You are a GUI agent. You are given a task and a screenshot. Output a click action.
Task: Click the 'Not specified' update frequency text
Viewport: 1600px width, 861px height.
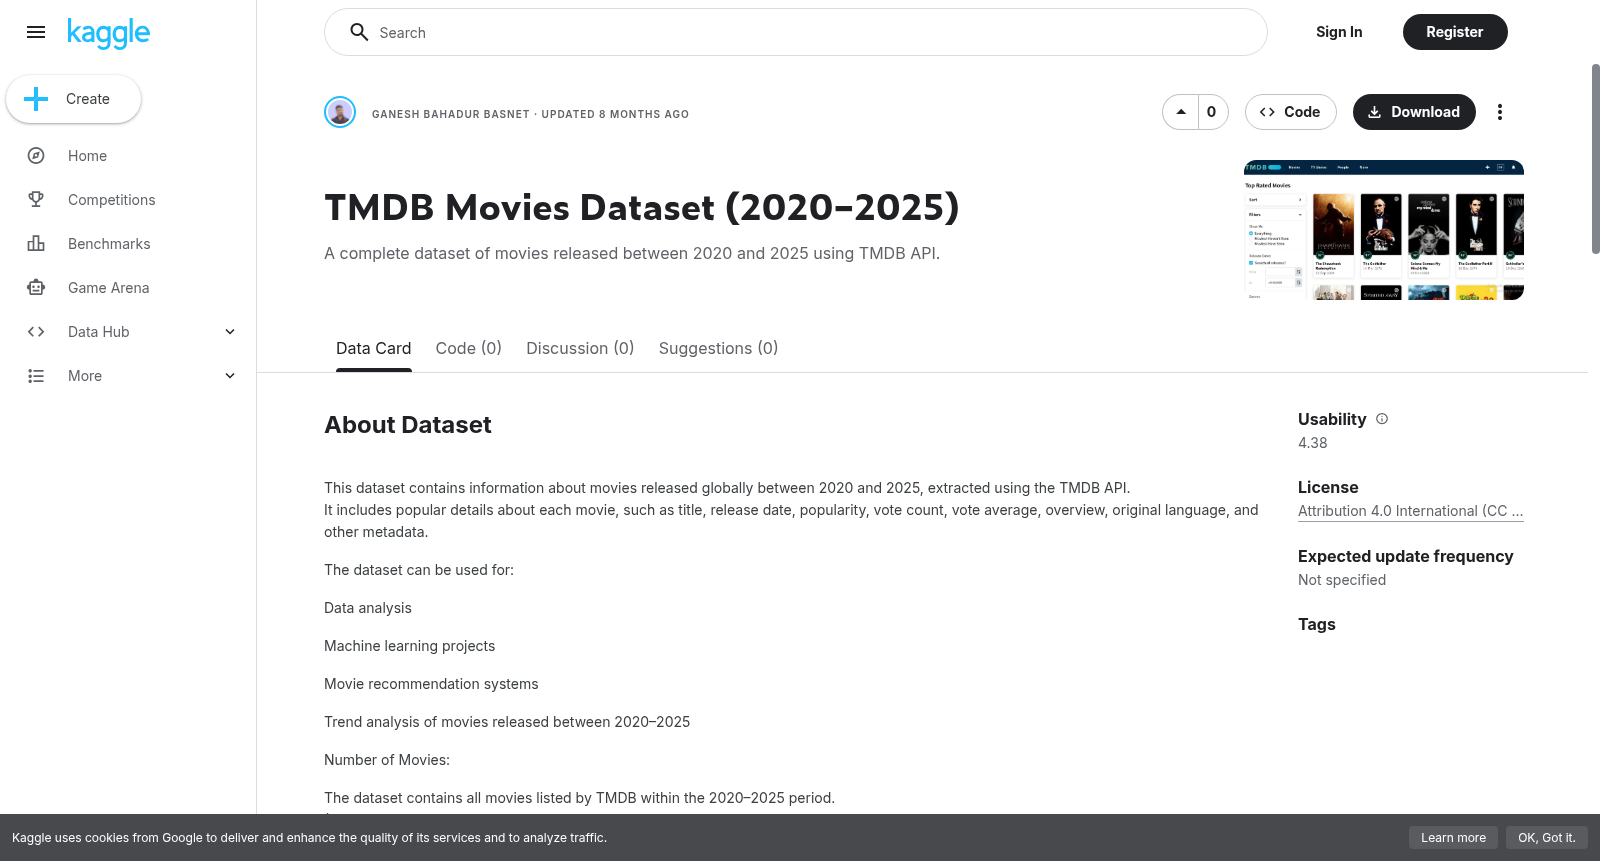[x=1342, y=580]
